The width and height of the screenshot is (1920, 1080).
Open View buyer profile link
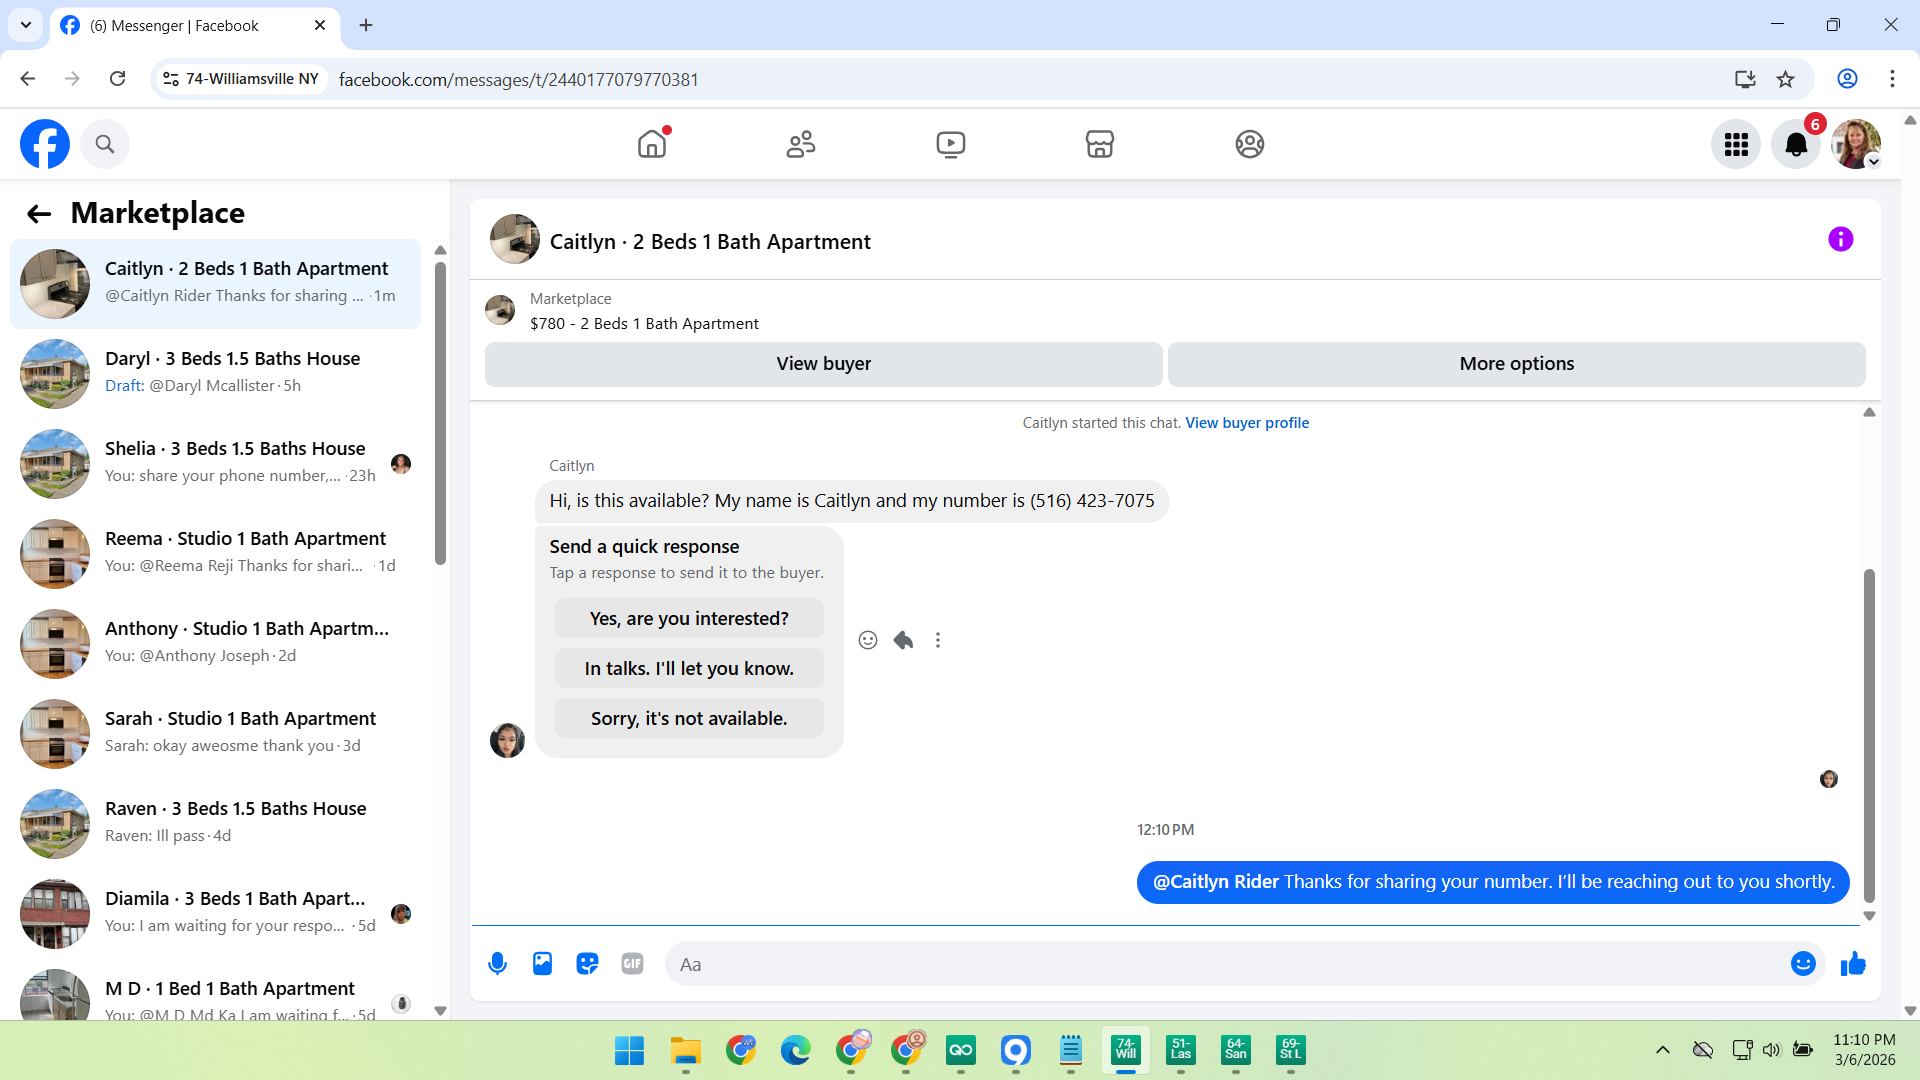tap(1247, 423)
